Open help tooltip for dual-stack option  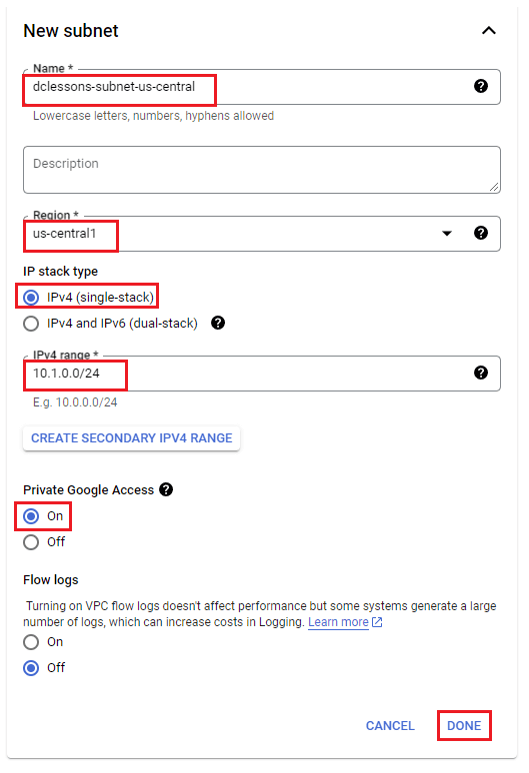coord(218,323)
